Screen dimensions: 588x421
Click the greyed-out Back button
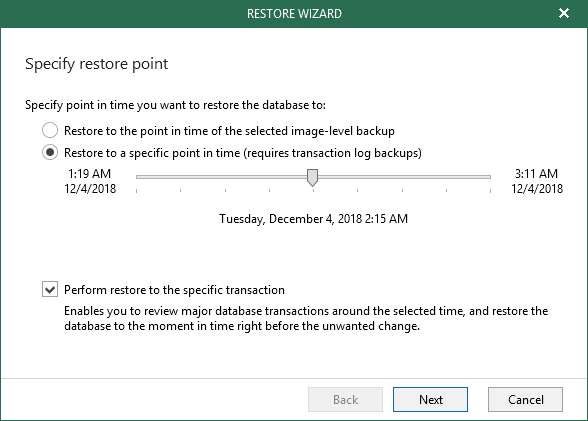tap(345, 400)
